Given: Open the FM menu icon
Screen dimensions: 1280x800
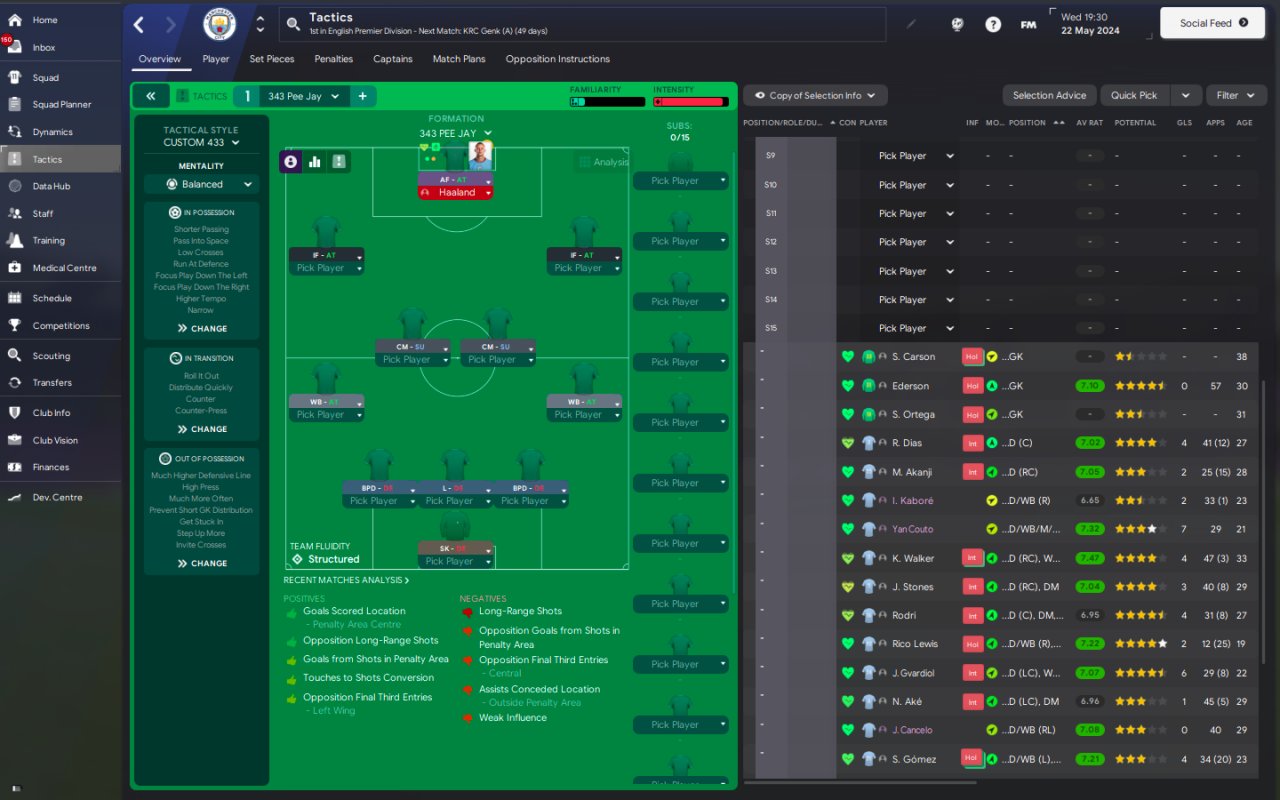Looking at the screenshot, I should point(1028,25).
